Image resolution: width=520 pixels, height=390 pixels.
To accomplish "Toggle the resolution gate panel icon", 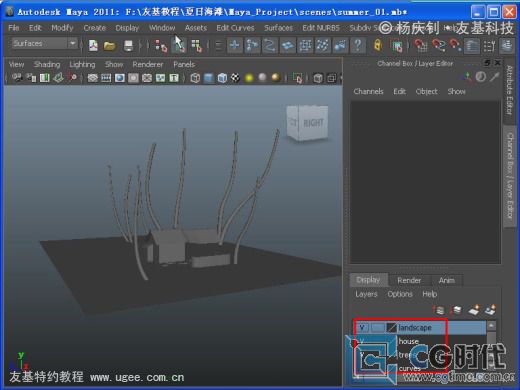I will (120, 78).
